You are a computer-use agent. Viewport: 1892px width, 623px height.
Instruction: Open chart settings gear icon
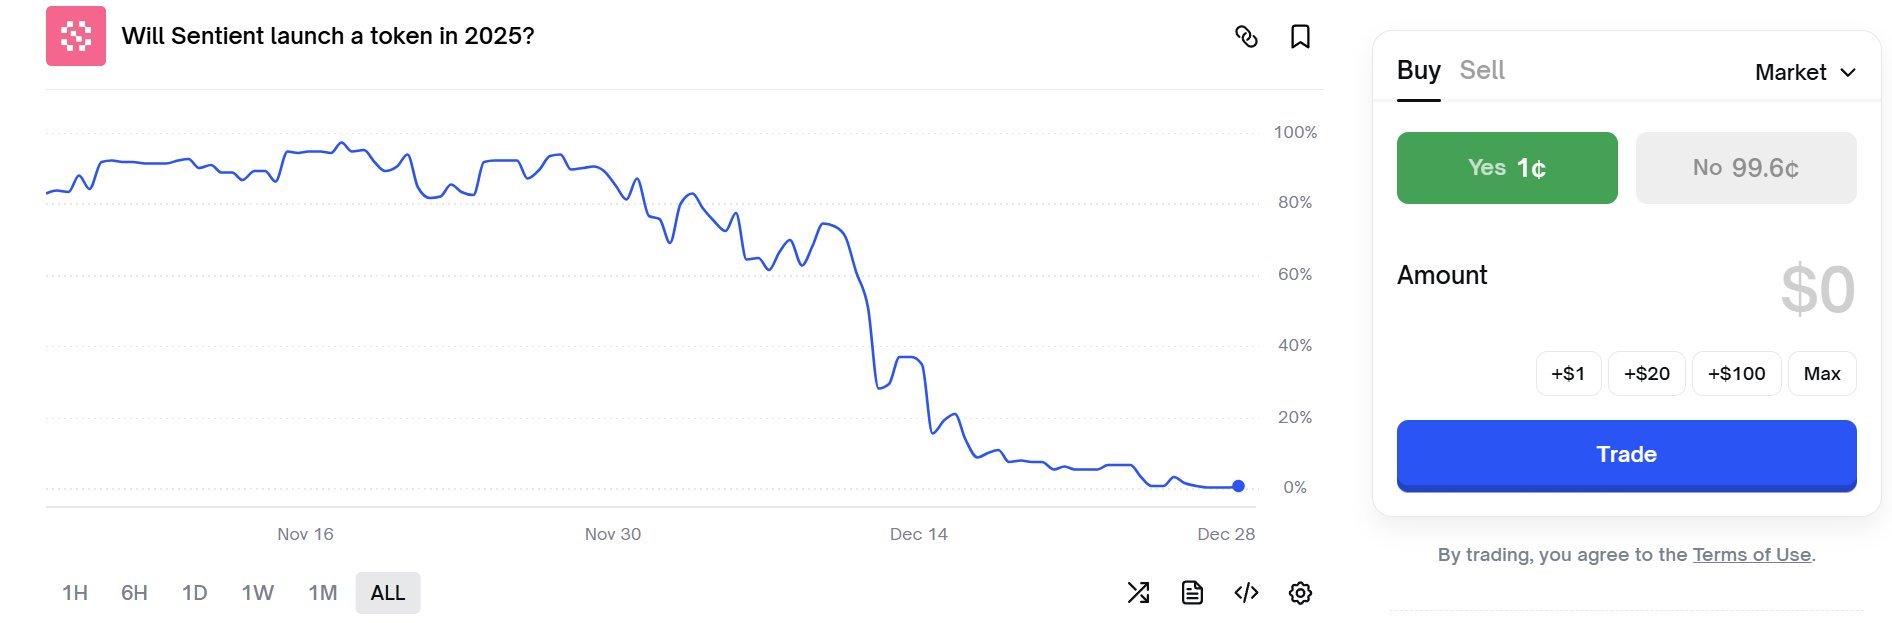pos(1300,593)
